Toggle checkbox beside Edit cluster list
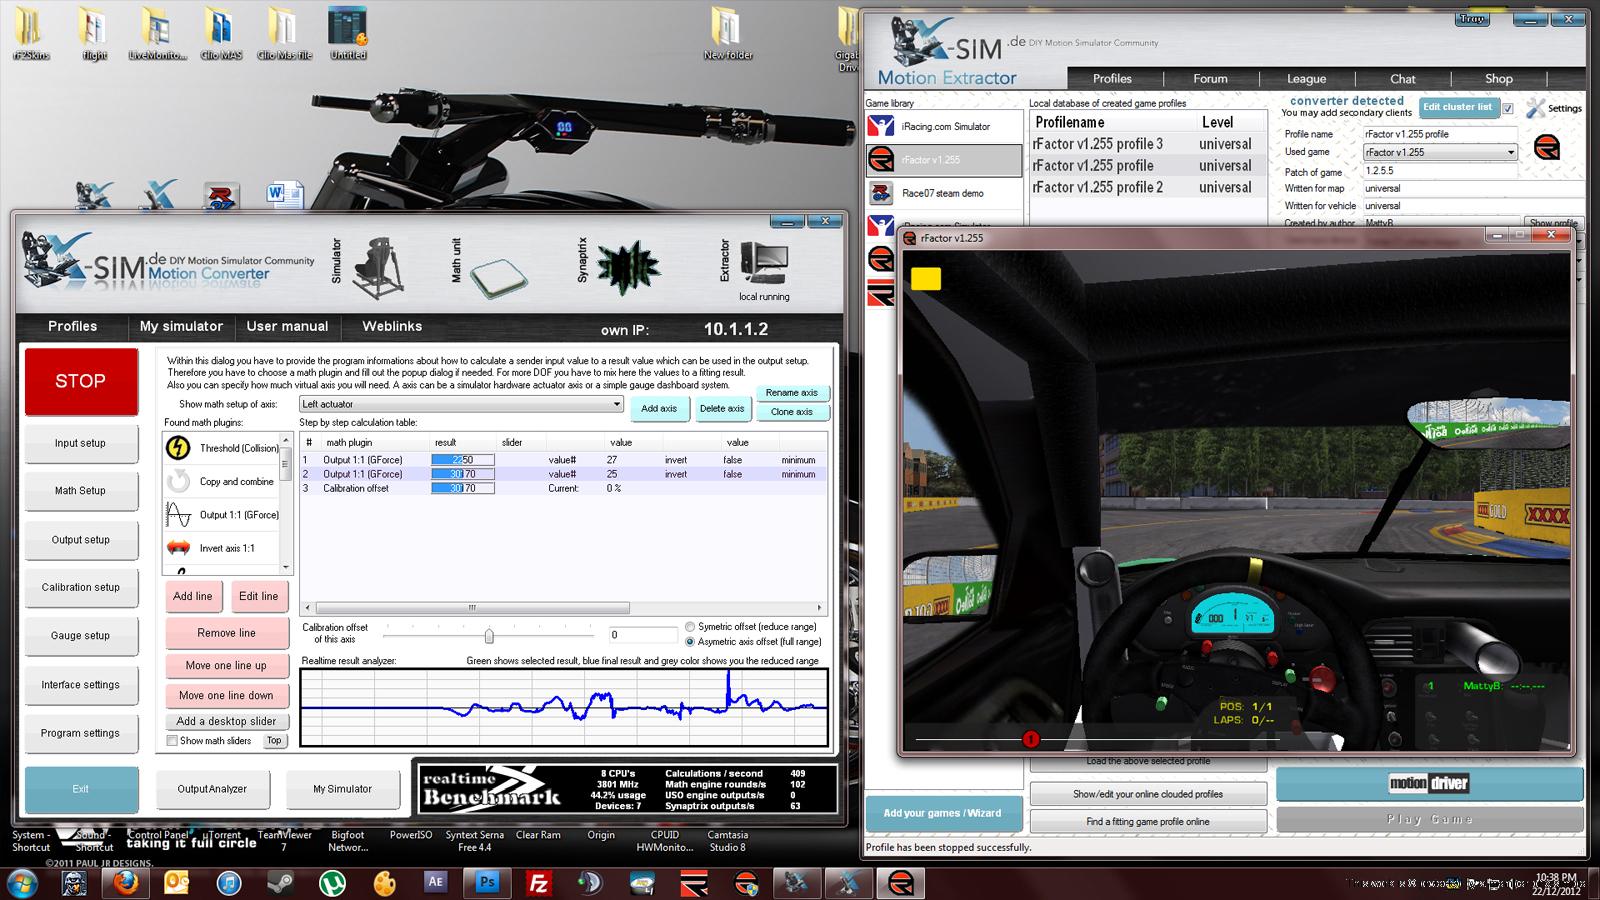This screenshot has width=1600, height=900. (x=1508, y=108)
